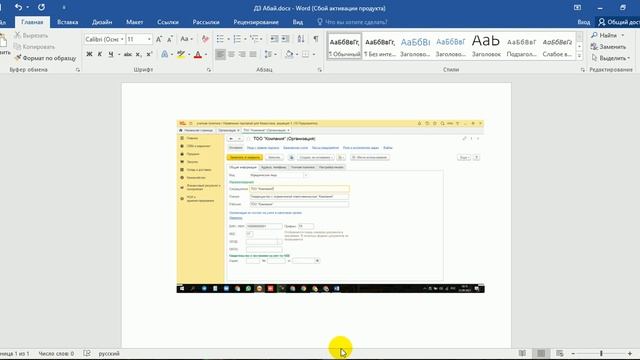This screenshot has height=360, width=640.
Task: Click the Найти (Find) button
Action: tap(604, 36)
